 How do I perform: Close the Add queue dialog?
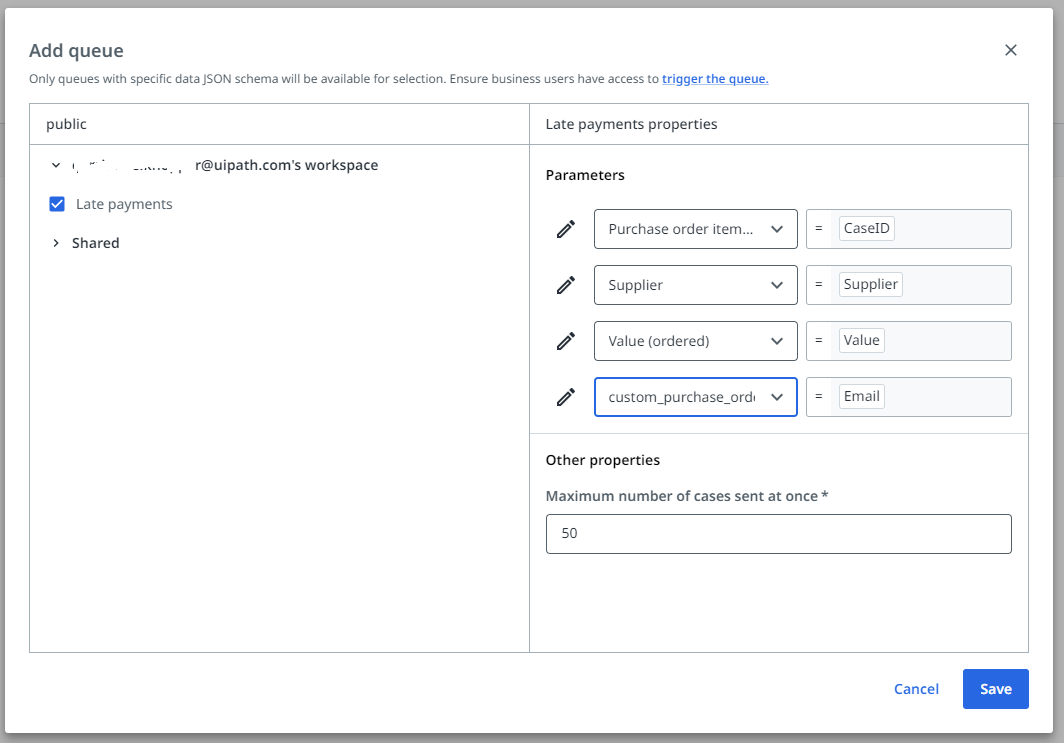click(1010, 50)
